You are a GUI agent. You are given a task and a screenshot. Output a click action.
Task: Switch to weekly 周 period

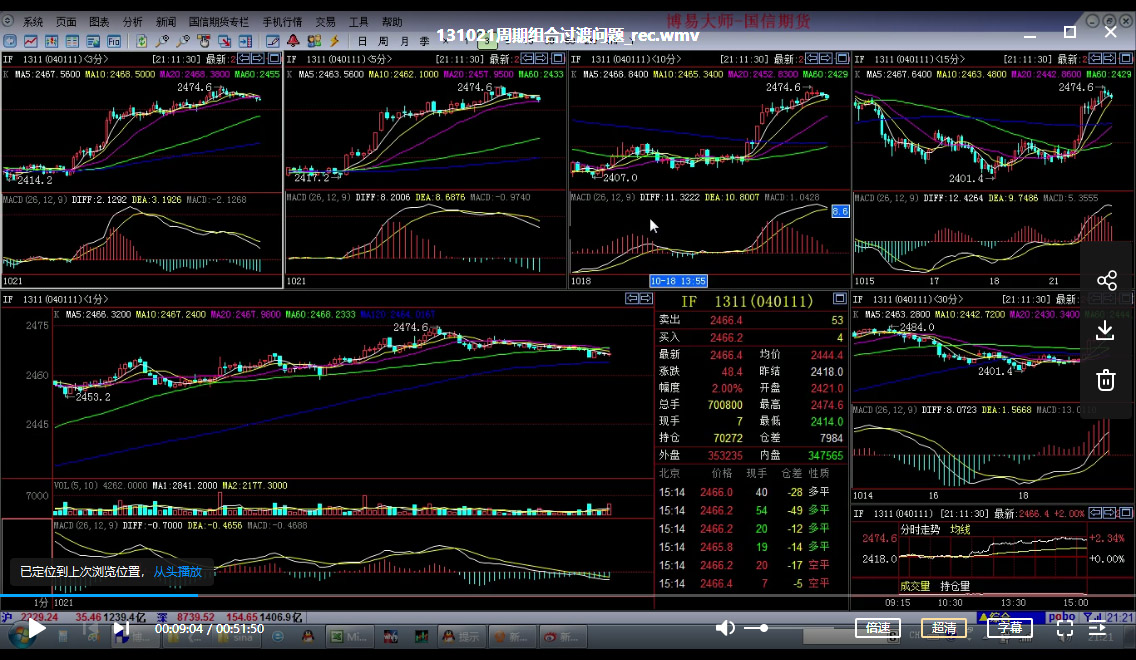coord(383,41)
